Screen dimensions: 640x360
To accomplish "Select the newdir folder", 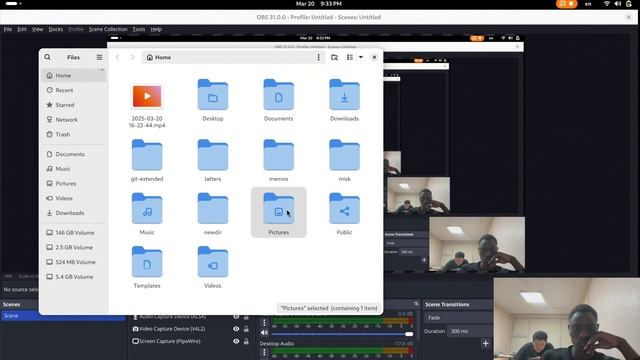I will [x=213, y=214].
